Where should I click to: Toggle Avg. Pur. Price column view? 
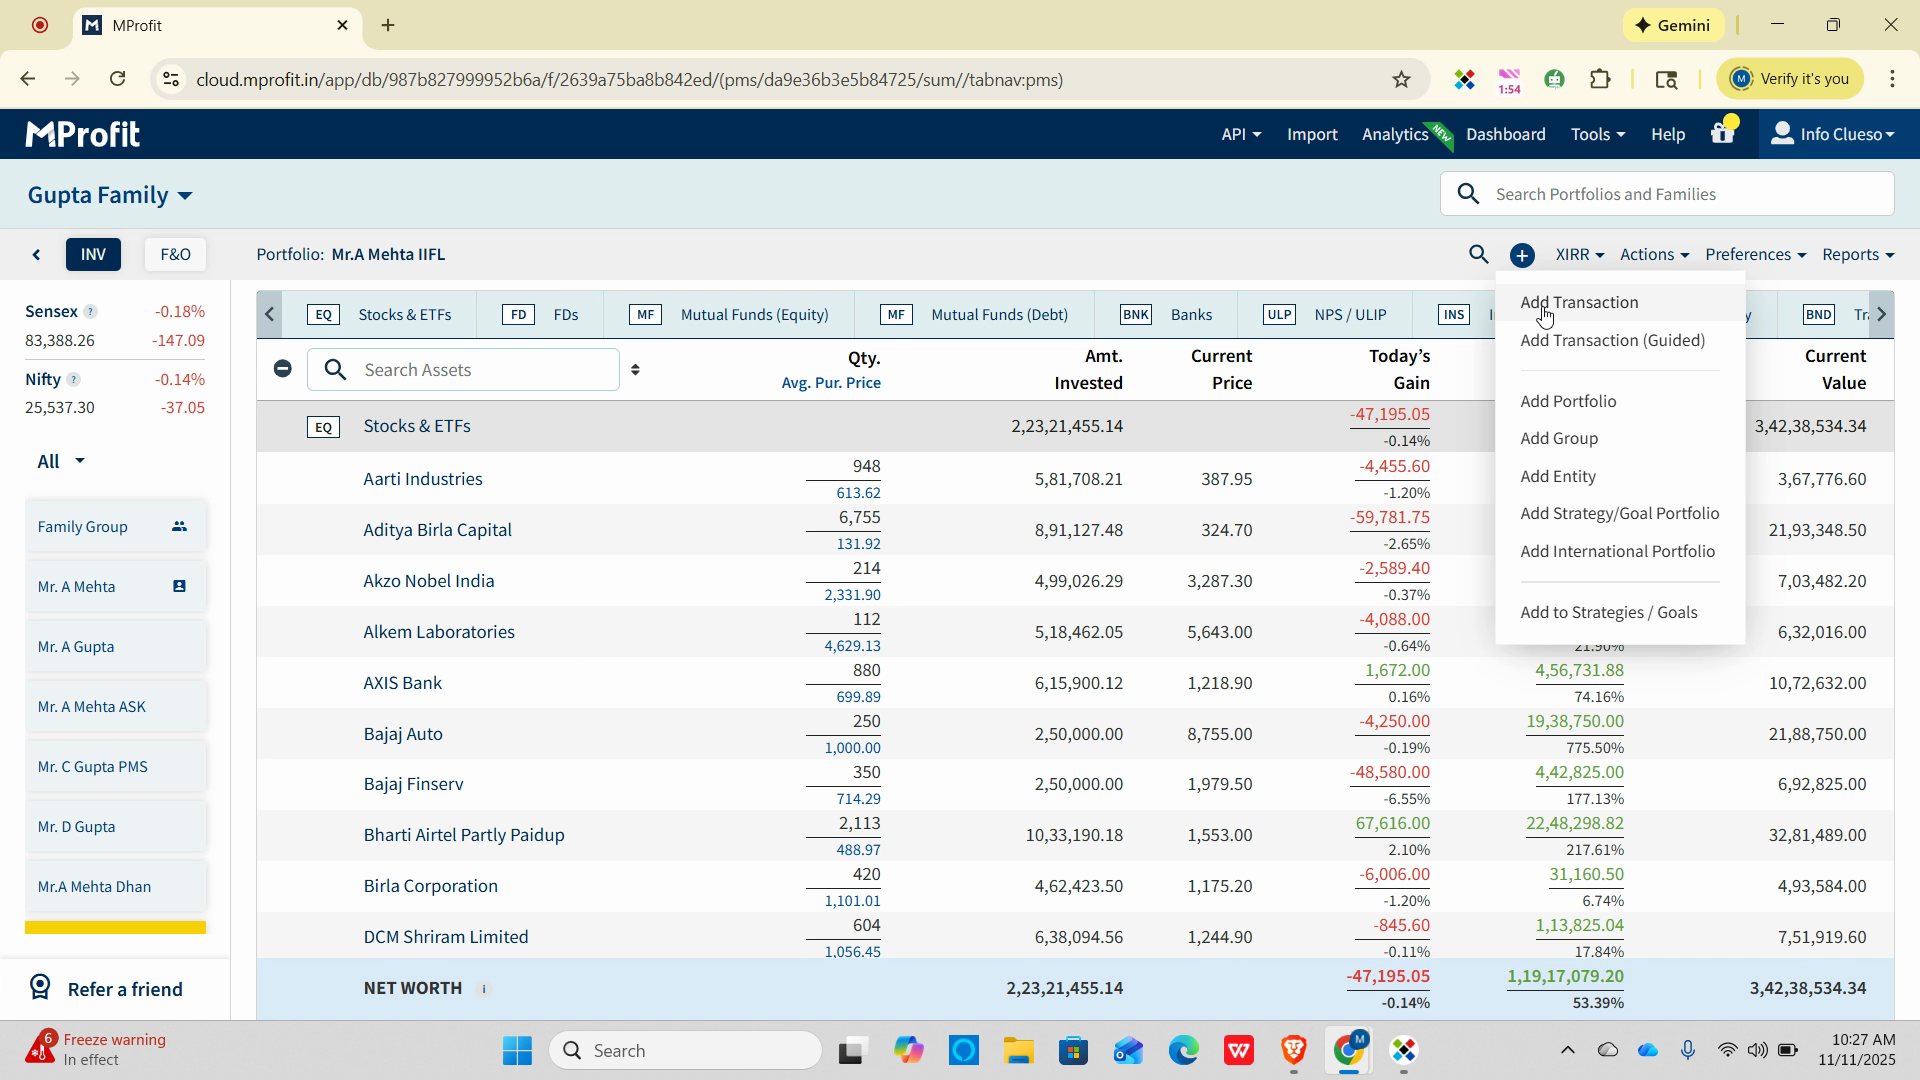coord(830,383)
